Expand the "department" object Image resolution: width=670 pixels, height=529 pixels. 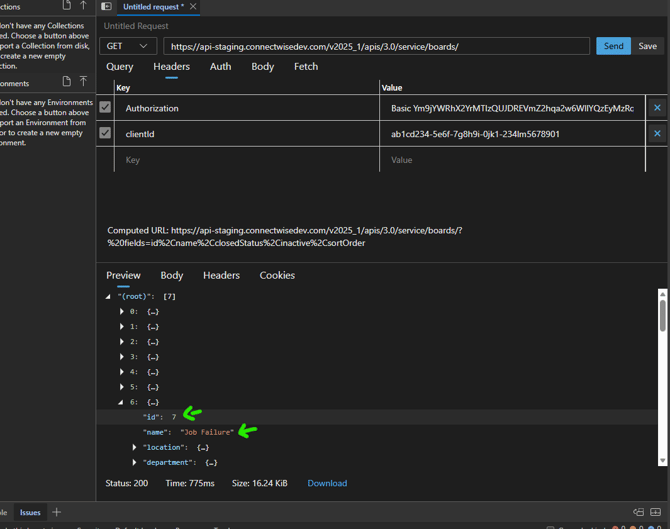(x=134, y=462)
